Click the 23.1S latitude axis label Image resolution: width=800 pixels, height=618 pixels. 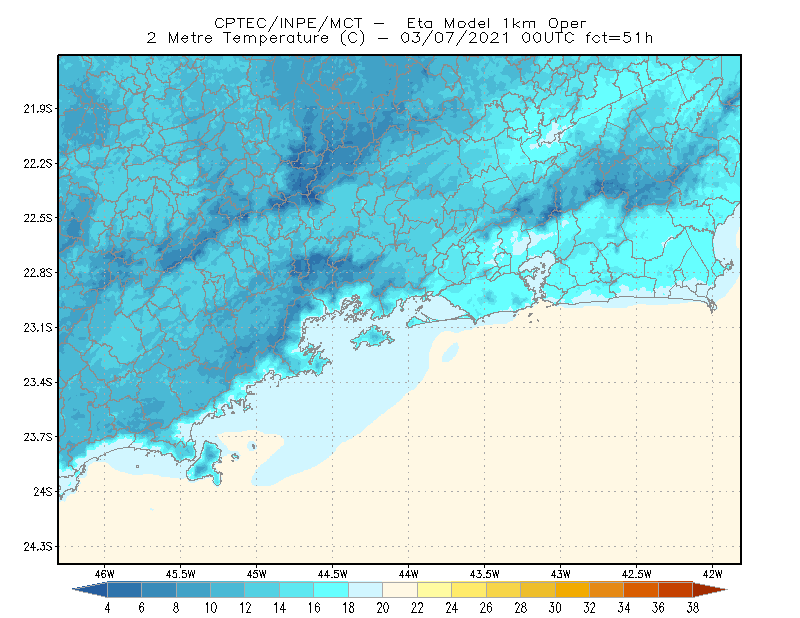38,327
